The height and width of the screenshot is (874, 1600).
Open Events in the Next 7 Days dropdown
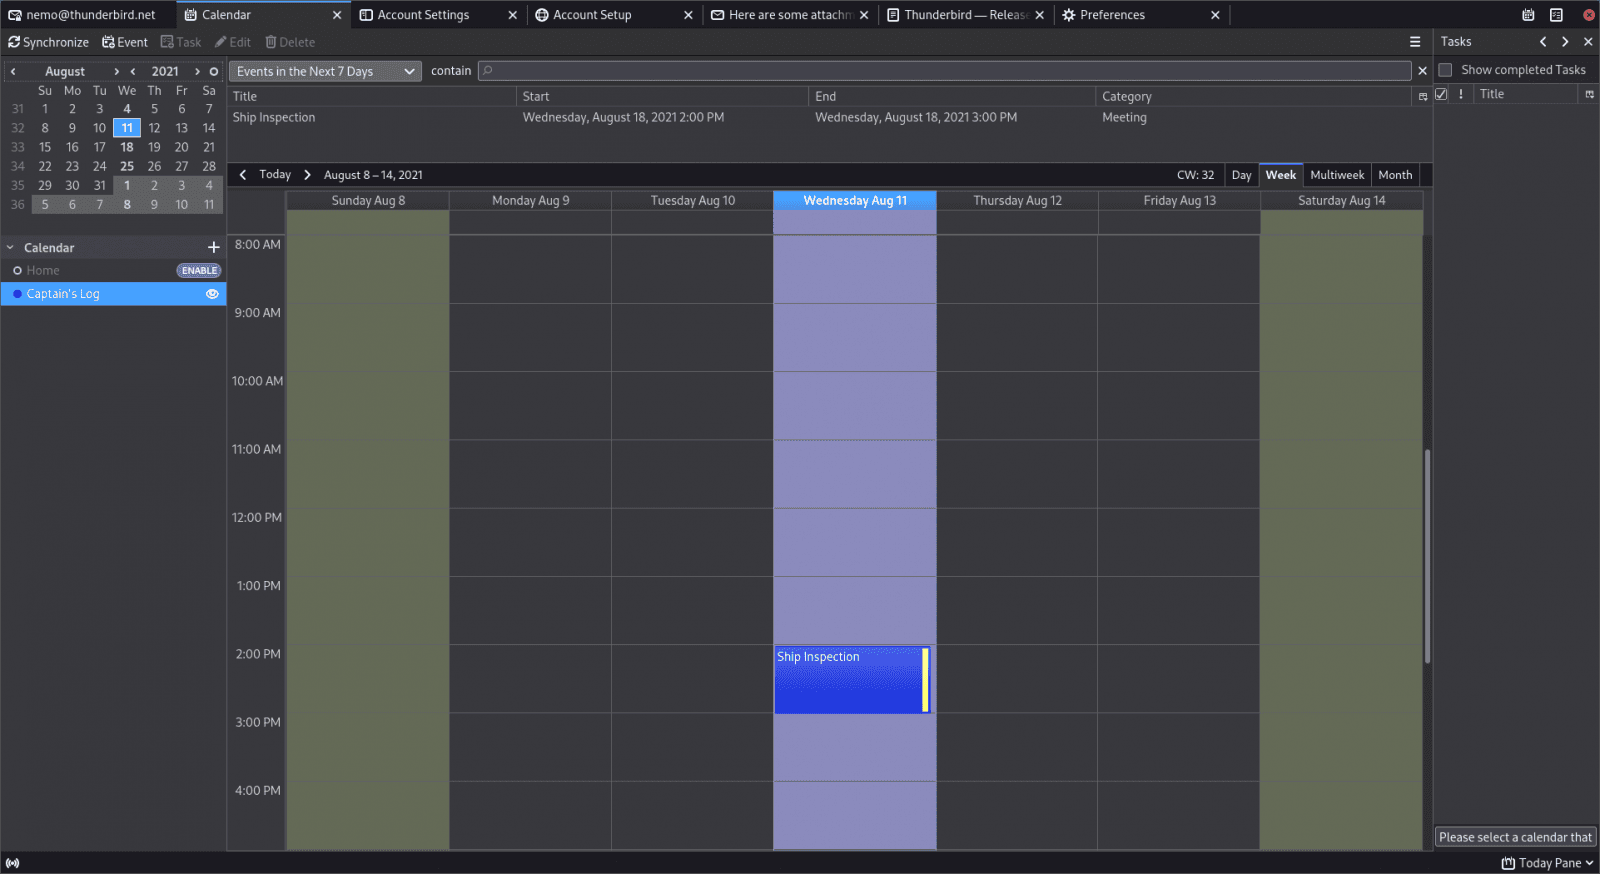(x=325, y=71)
